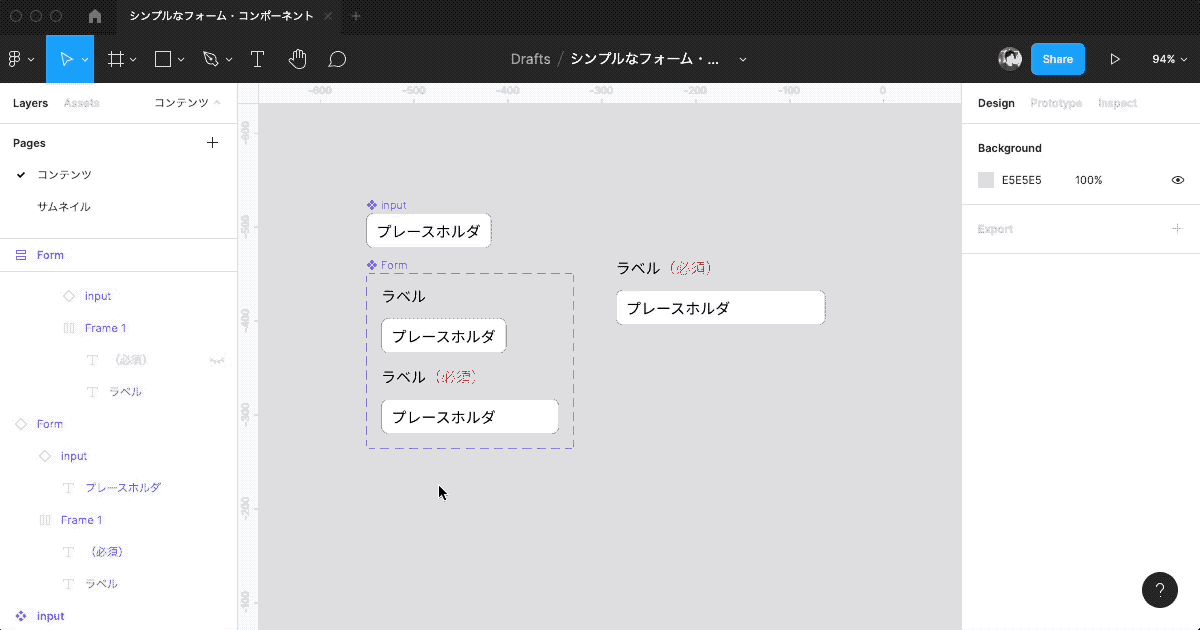Select the サムネイル page
This screenshot has width=1200, height=630.
(64, 207)
